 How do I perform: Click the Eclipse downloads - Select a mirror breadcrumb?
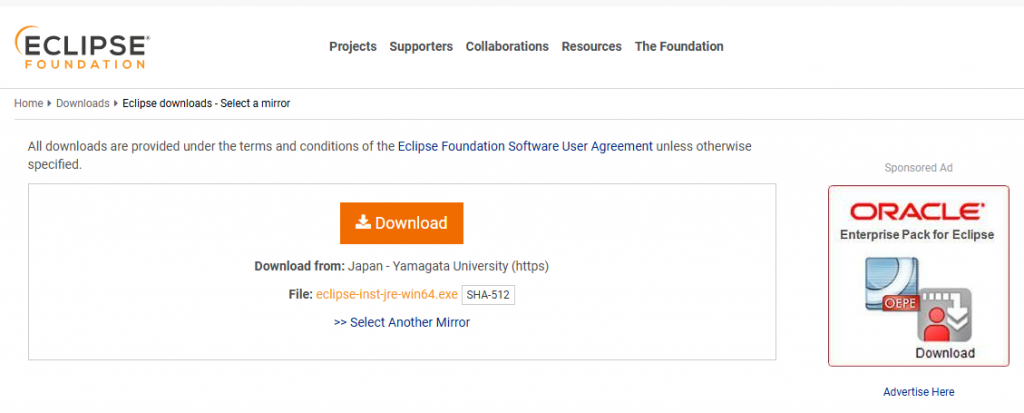206,103
